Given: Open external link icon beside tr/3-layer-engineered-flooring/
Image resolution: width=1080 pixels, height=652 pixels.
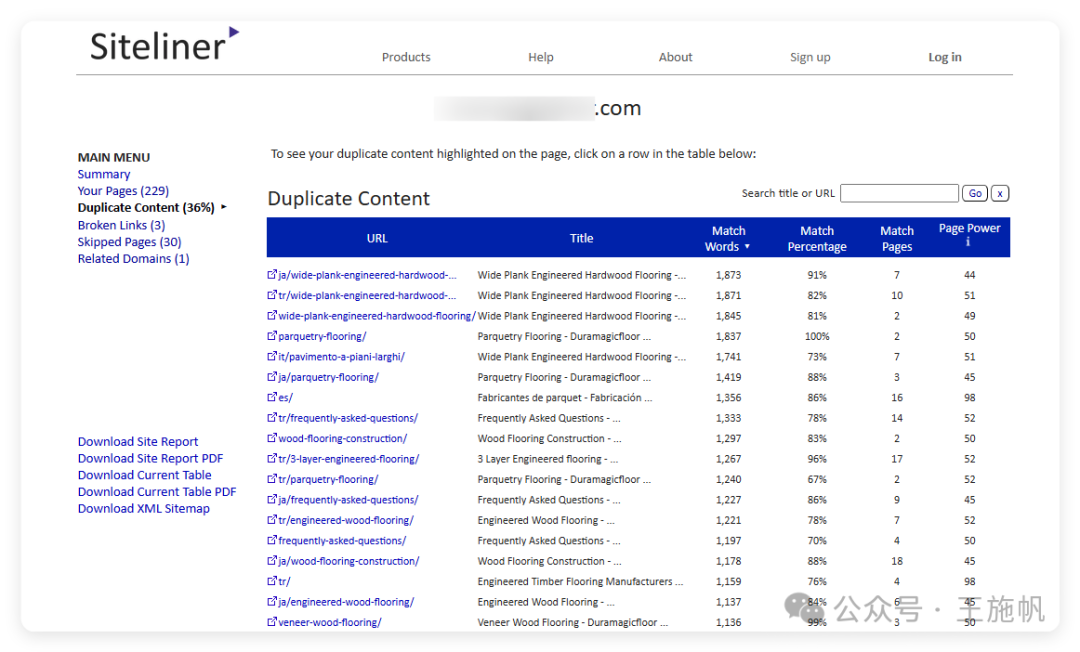Looking at the screenshot, I should point(272,458).
